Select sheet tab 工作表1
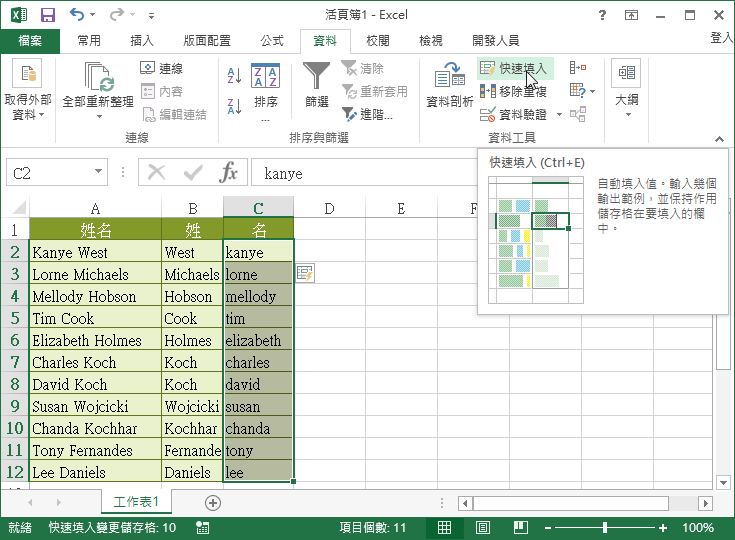735x540 pixels. coord(136,502)
